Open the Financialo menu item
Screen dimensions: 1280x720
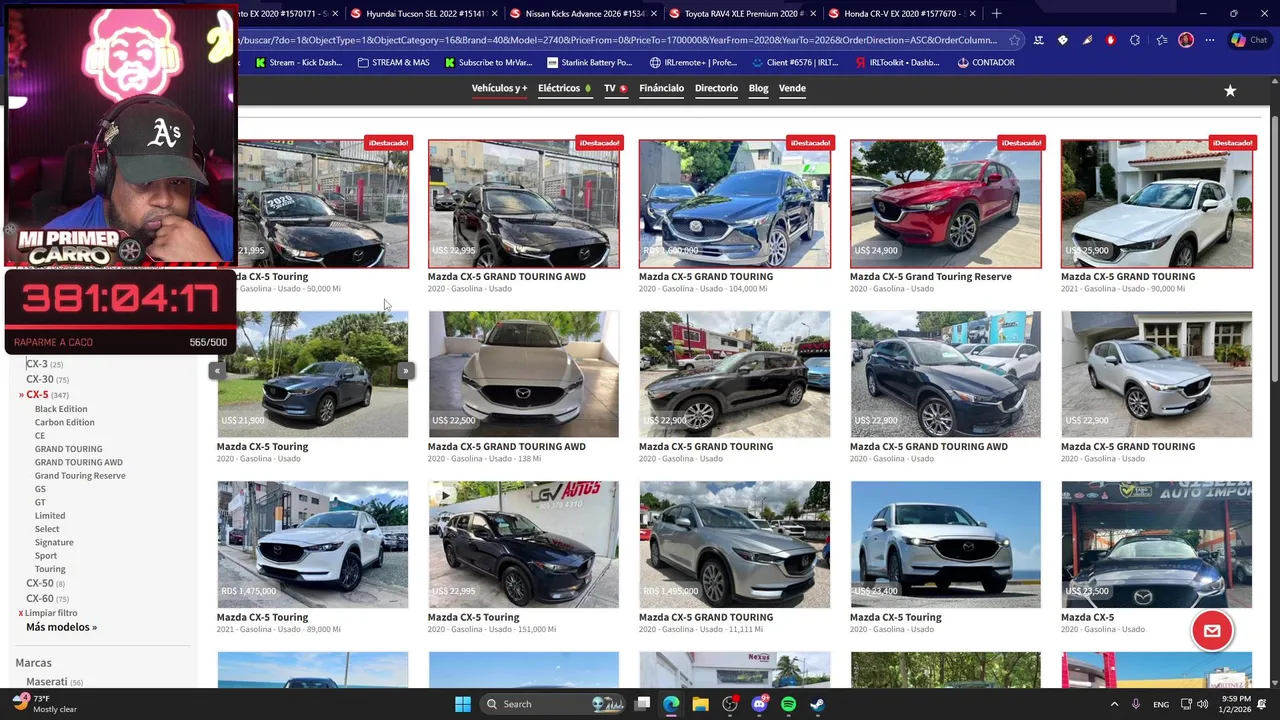(x=661, y=88)
